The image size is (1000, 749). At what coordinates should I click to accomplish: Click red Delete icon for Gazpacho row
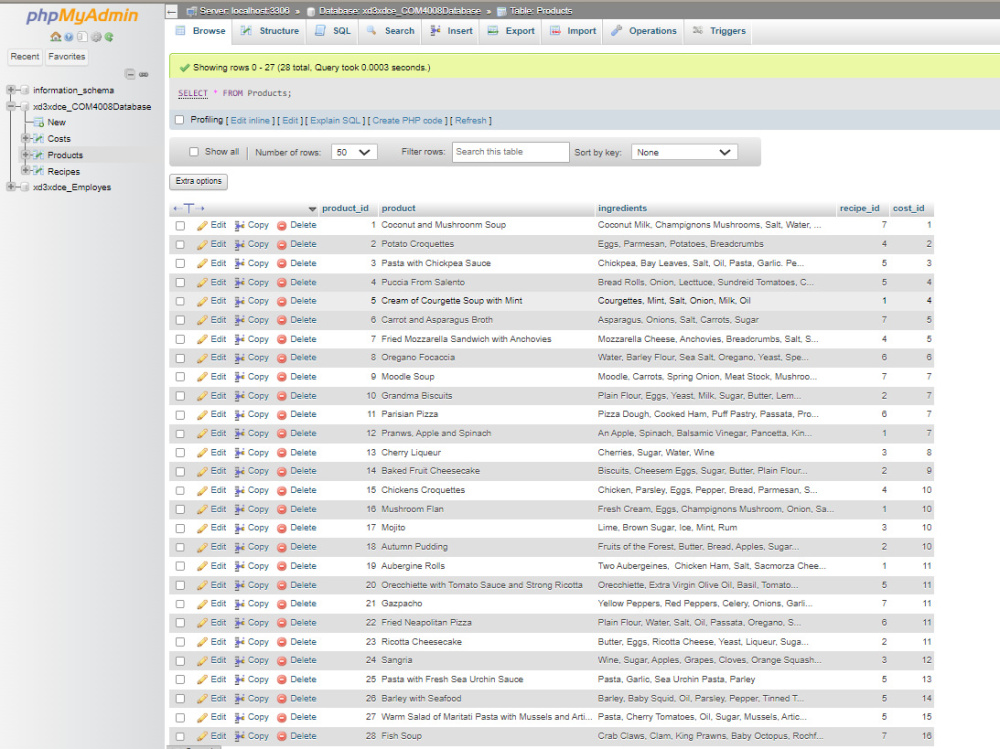(x=282, y=604)
